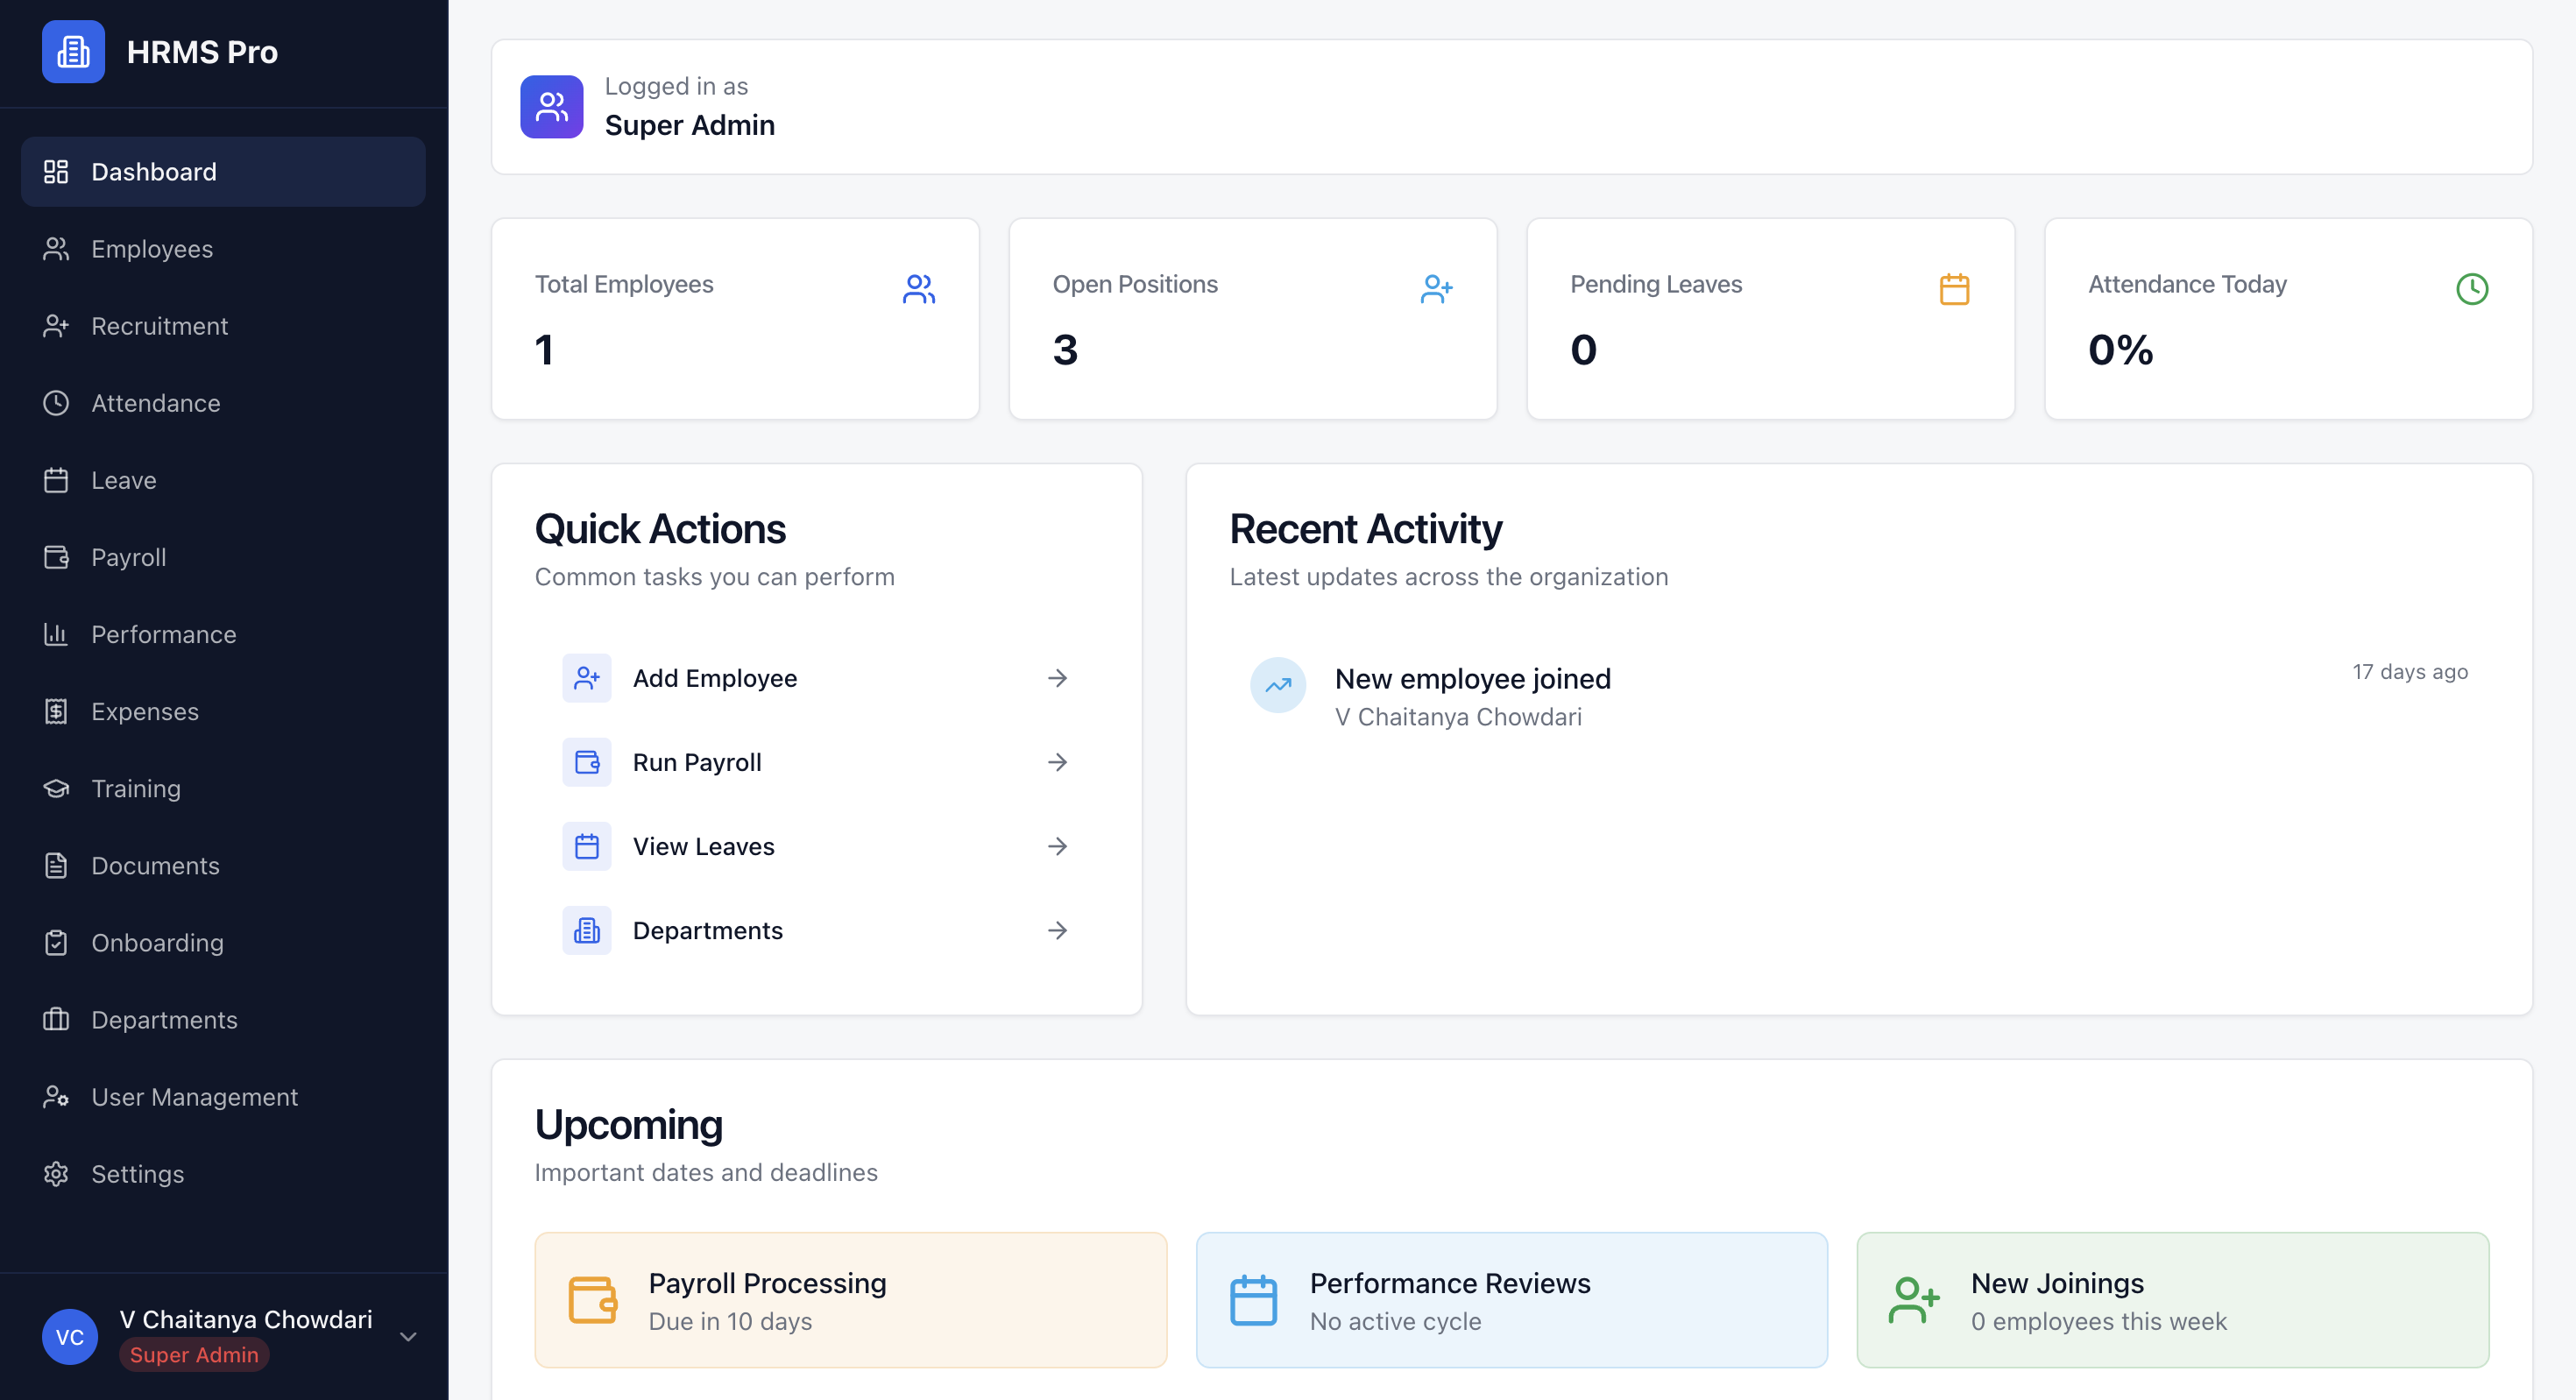Screen dimensions: 2576x1400
Task: Click the Onboarding clipboard icon in sidebar
Action: tap(56, 942)
